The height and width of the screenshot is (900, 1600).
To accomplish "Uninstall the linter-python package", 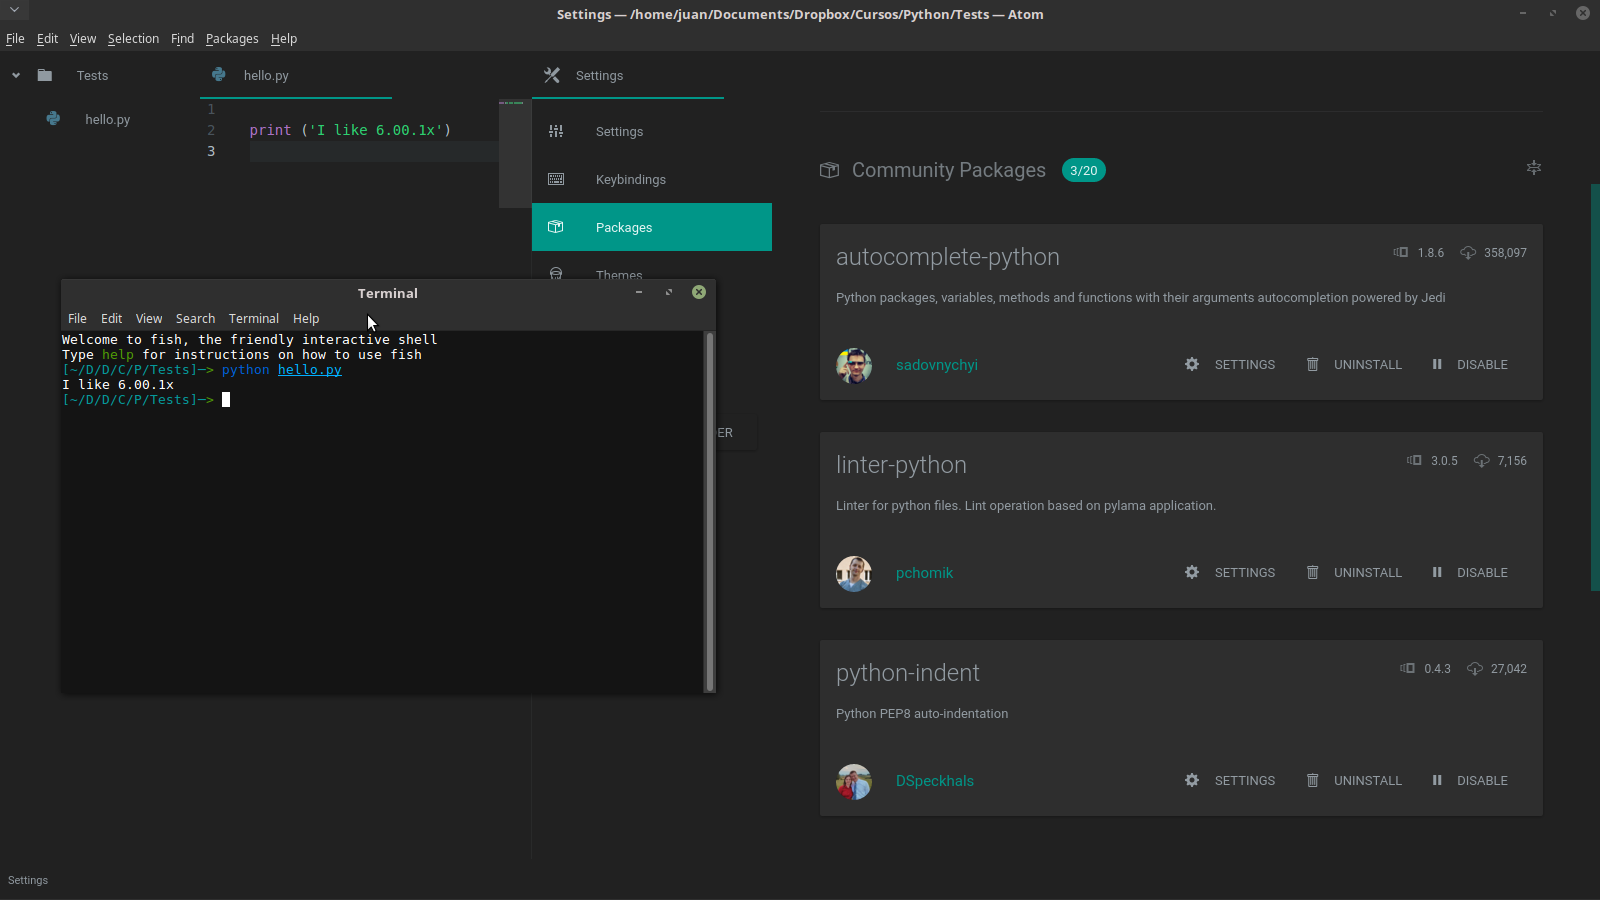I will point(1354,573).
